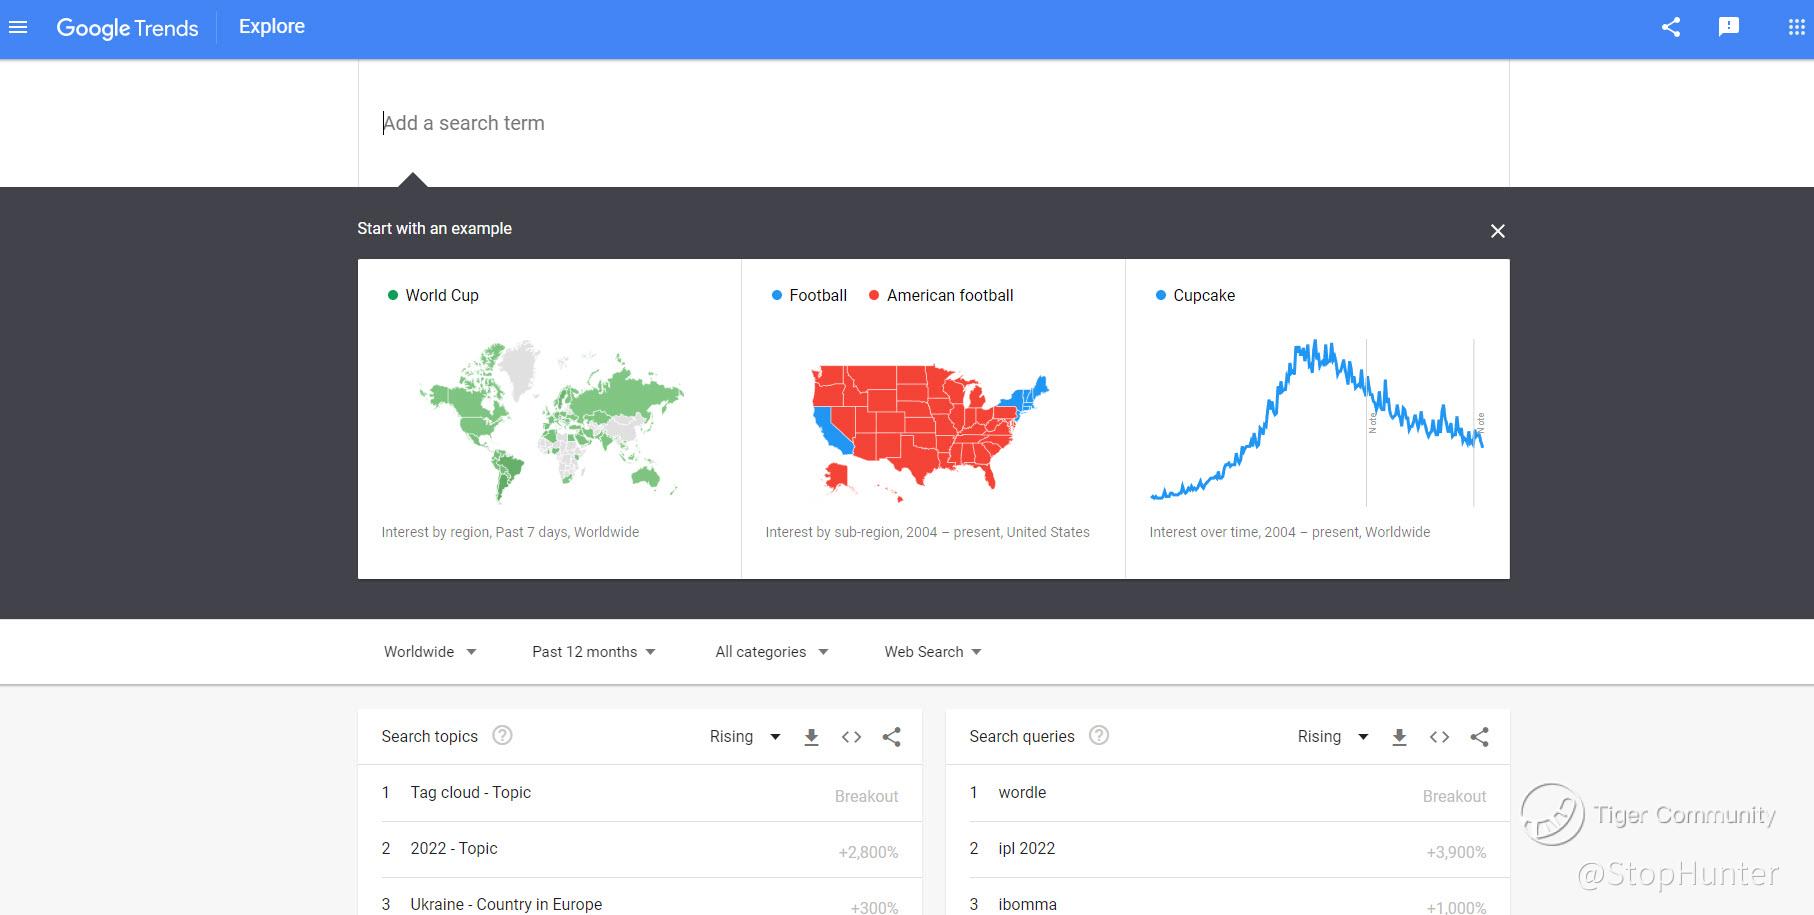The height and width of the screenshot is (915, 1814).
Task: Click the share icon in the header
Action: (x=1670, y=28)
